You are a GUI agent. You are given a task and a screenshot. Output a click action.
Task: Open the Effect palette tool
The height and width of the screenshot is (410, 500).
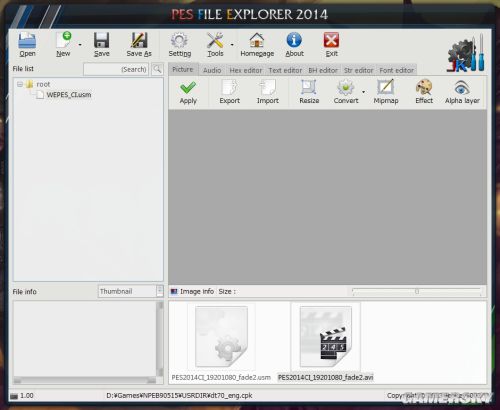424,88
